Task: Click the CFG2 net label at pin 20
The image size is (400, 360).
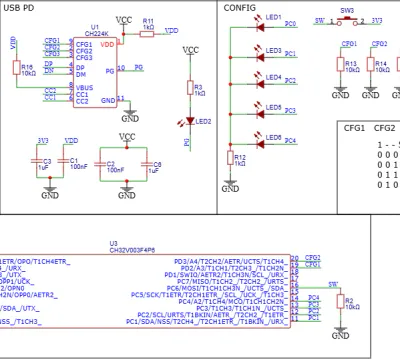Action: point(313,258)
